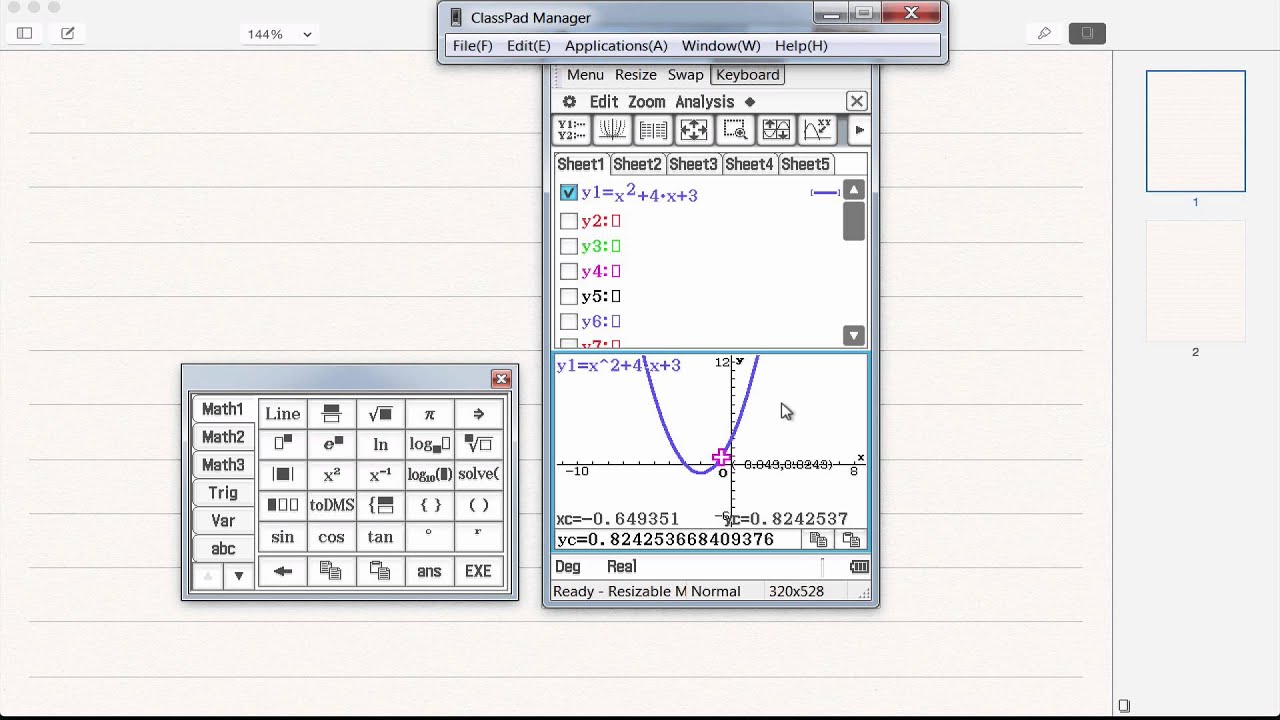Select the zoom box magnifier tool
1280x720 pixels.
click(x=735, y=130)
